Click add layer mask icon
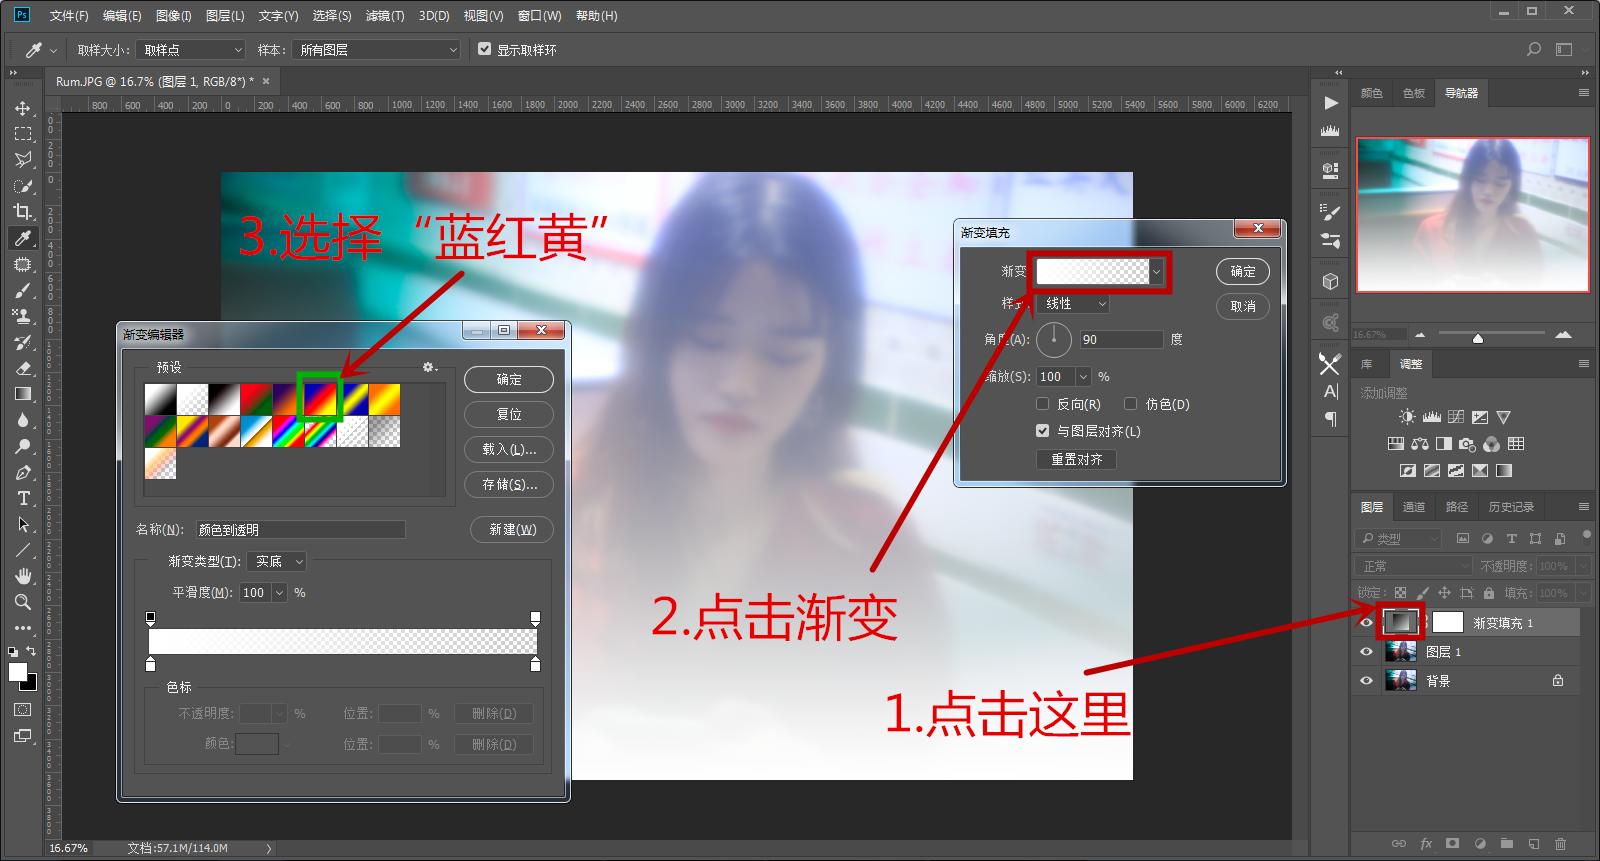This screenshot has width=1600, height=861. [x=1453, y=844]
